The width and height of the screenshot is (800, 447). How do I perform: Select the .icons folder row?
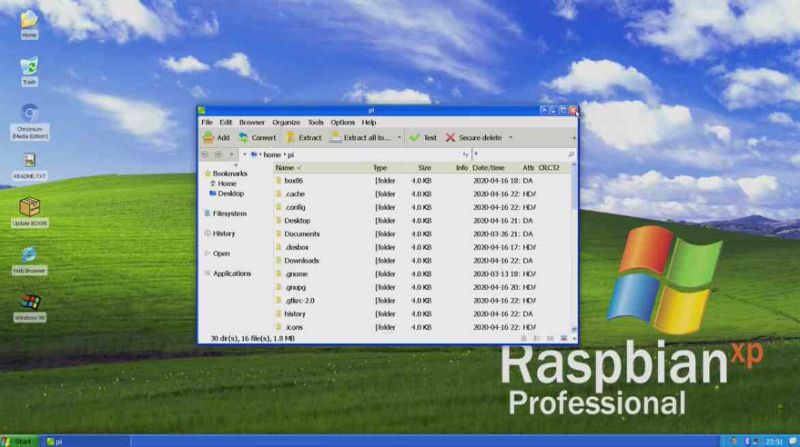point(422,327)
